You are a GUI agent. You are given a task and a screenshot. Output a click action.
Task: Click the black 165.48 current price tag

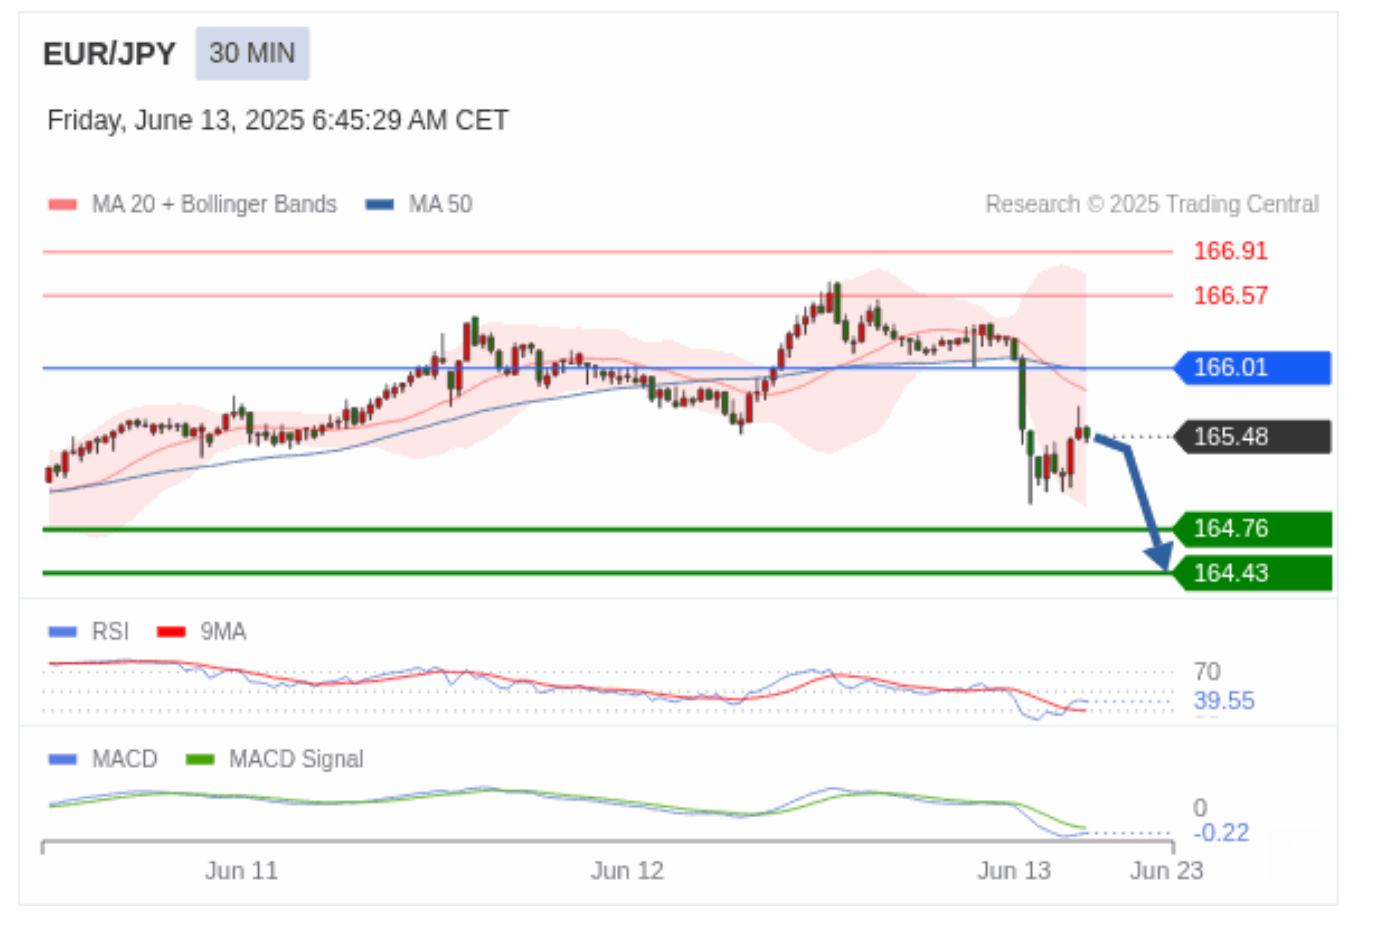pos(1252,437)
